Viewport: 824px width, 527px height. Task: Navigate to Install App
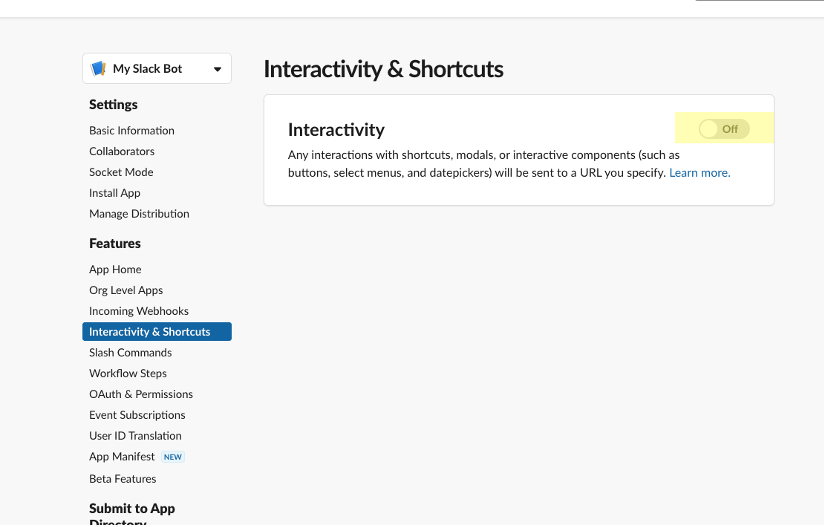[x=115, y=193]
